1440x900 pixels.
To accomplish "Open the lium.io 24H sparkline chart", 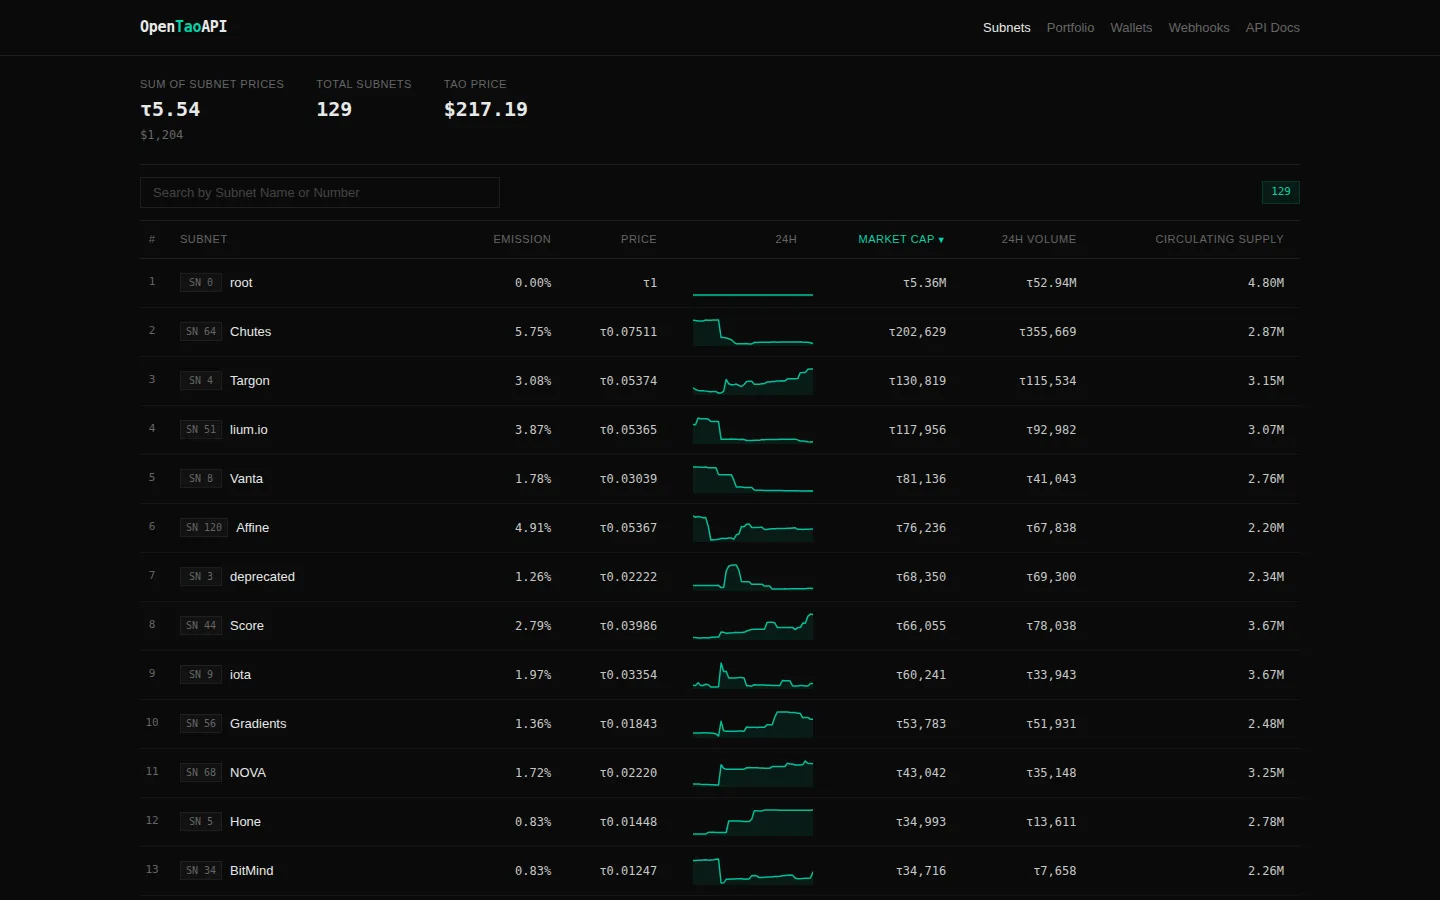I will point(753,430).
